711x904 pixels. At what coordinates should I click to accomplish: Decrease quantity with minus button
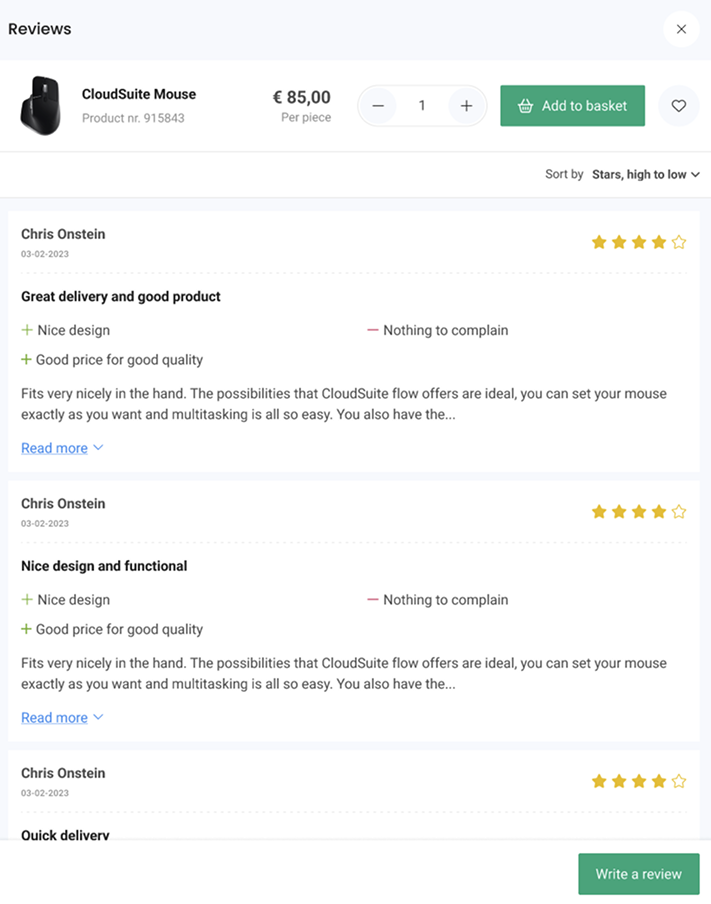[377, 106]
